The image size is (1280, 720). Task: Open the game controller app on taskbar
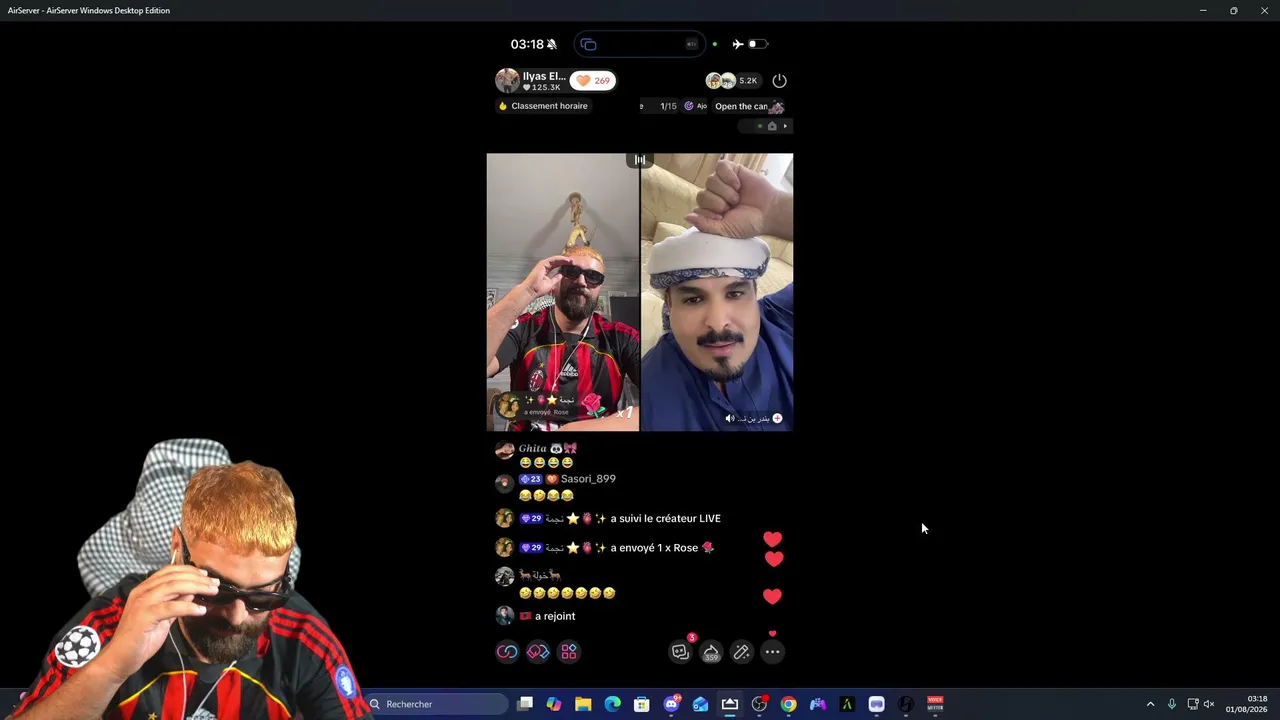point(818,704)
